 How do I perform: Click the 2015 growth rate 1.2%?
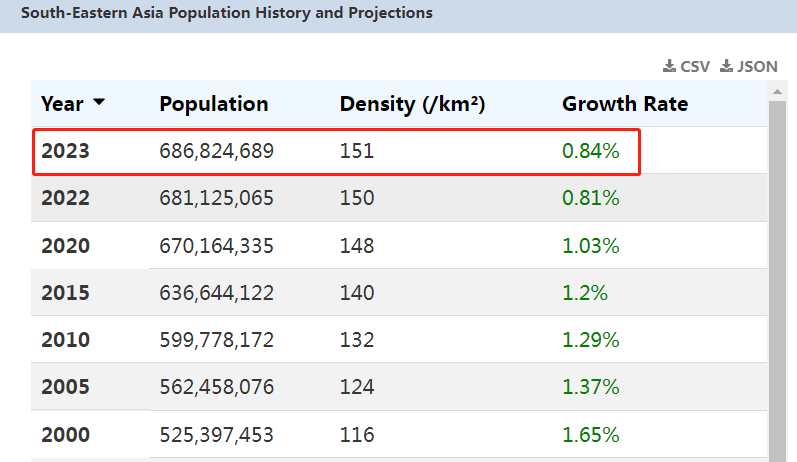[585, 293]
